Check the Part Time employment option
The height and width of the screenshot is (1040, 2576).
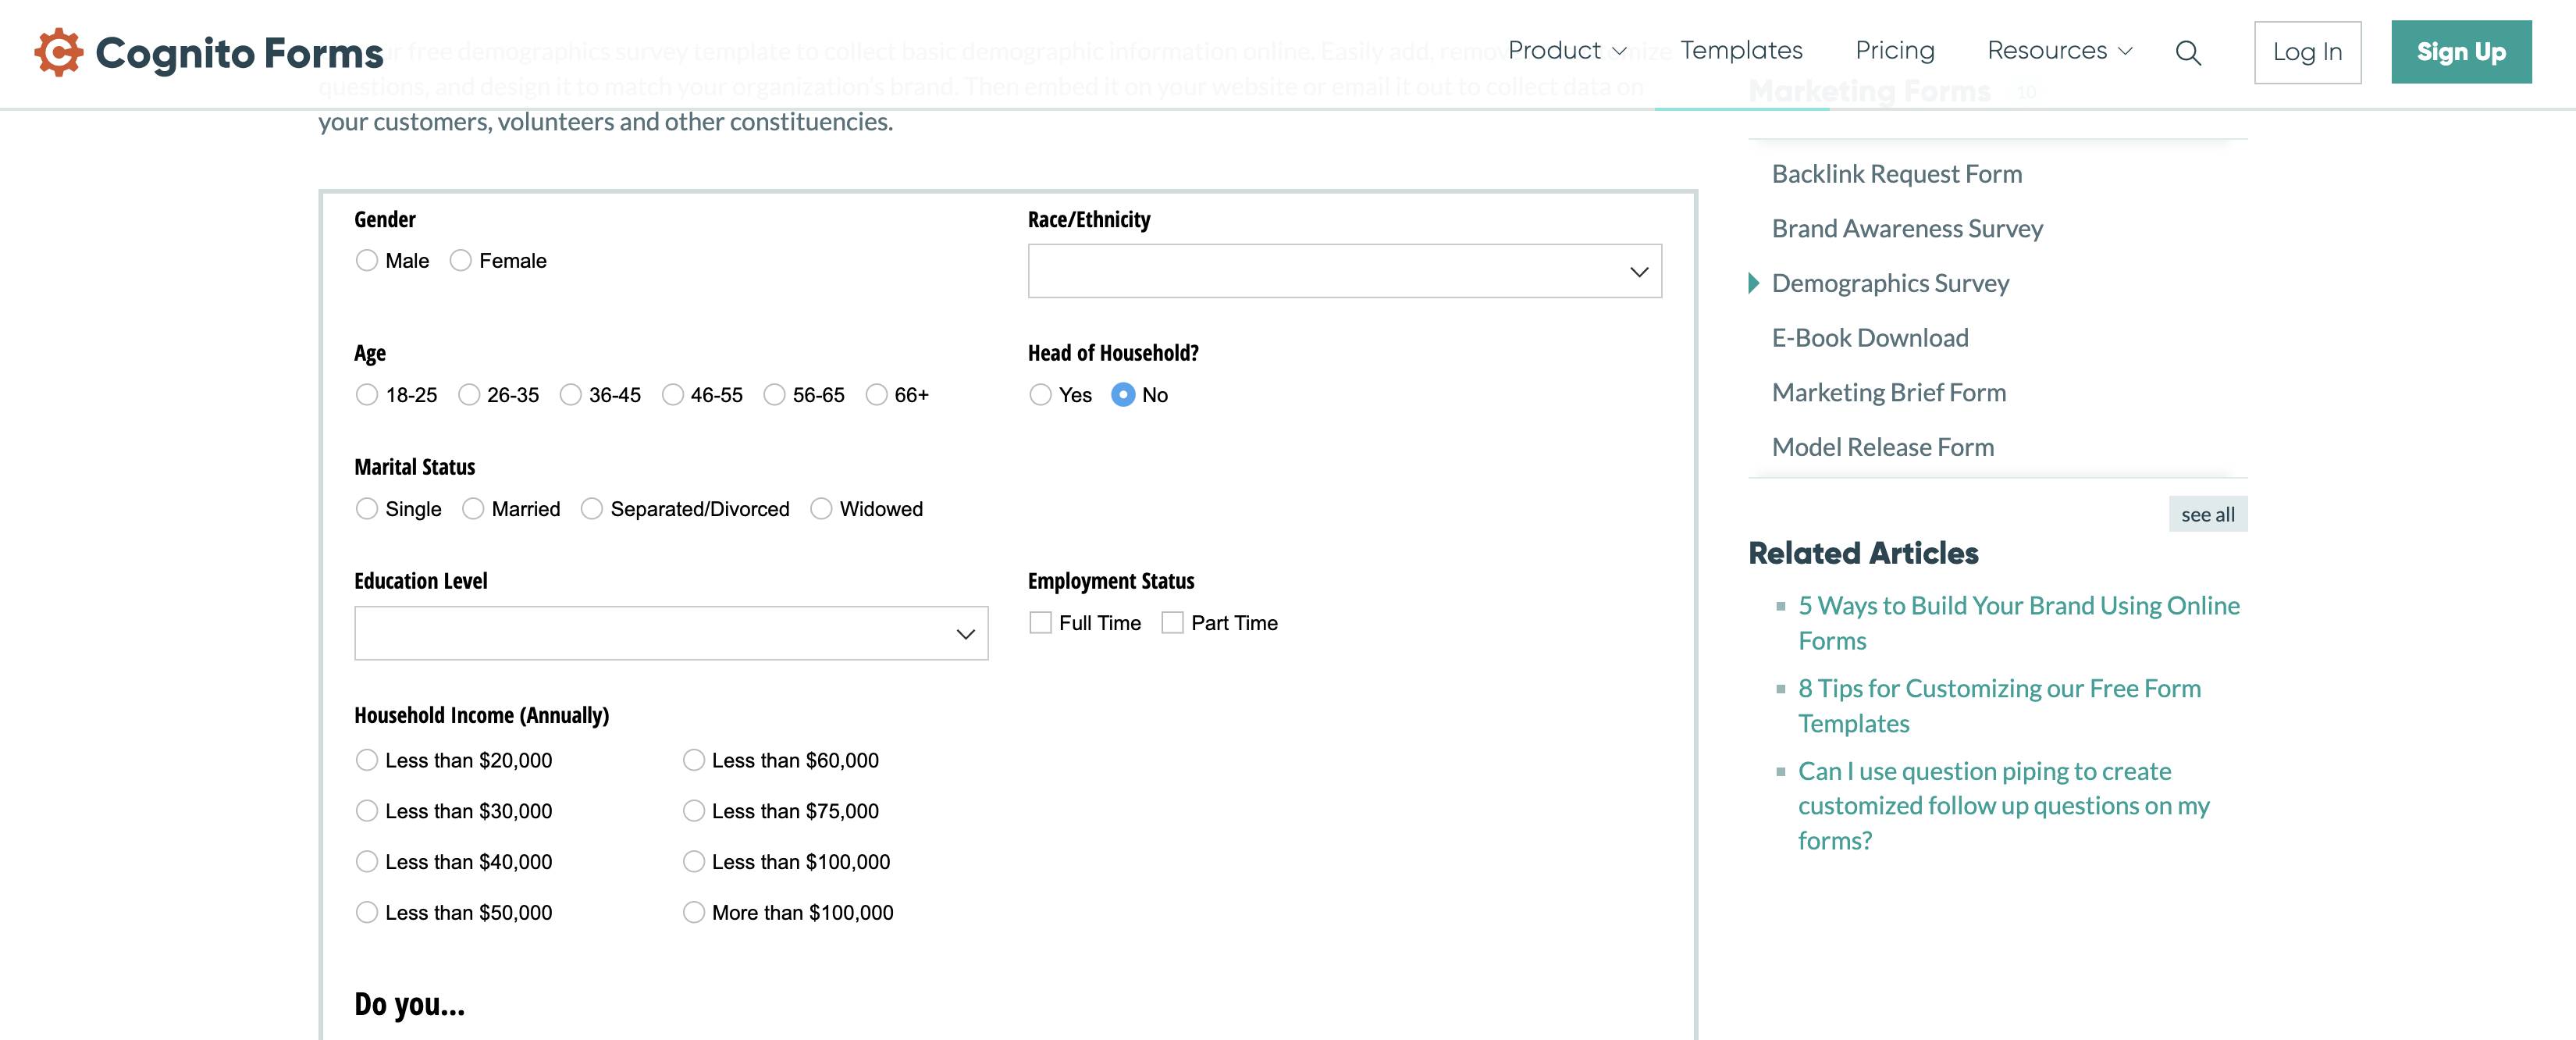point(1171,622)
